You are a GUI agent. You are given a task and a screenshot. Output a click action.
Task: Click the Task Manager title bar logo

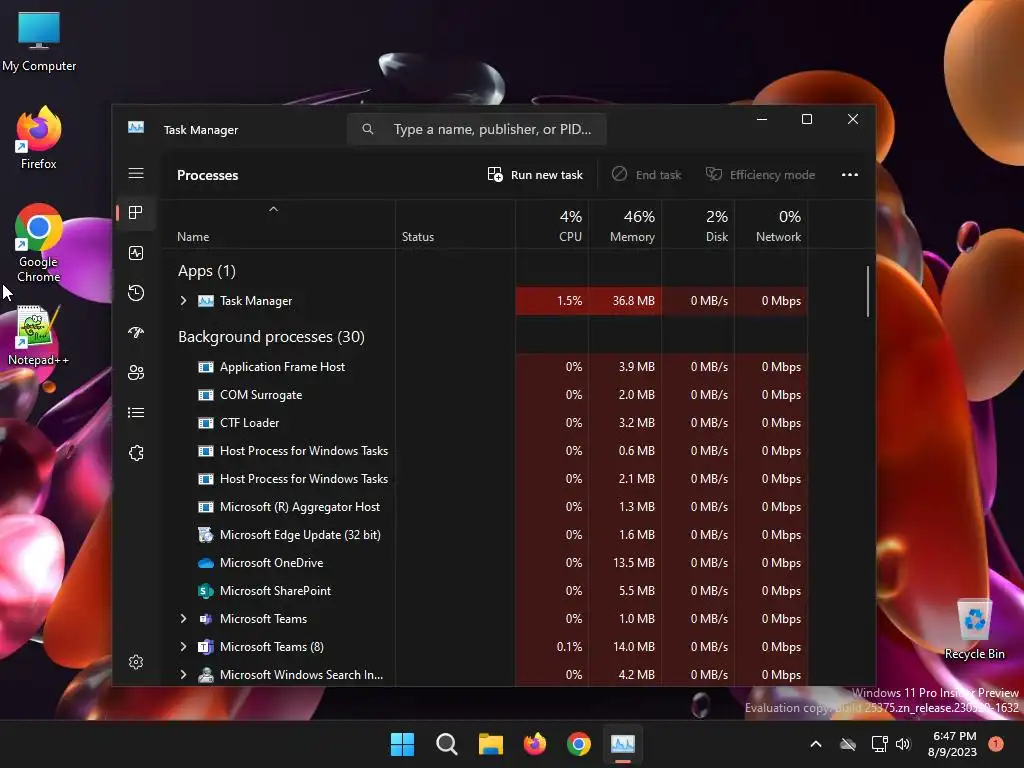(x=136, y=127)
